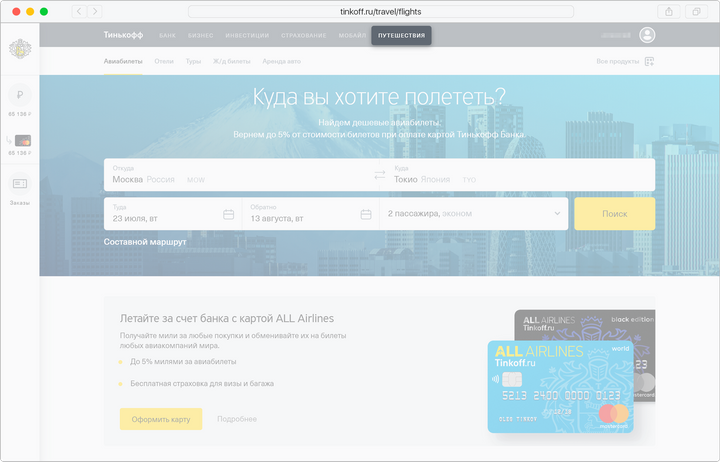Open calendar icon in Обратно date field
The image size is (720, 462).
[x=366, y=214]
